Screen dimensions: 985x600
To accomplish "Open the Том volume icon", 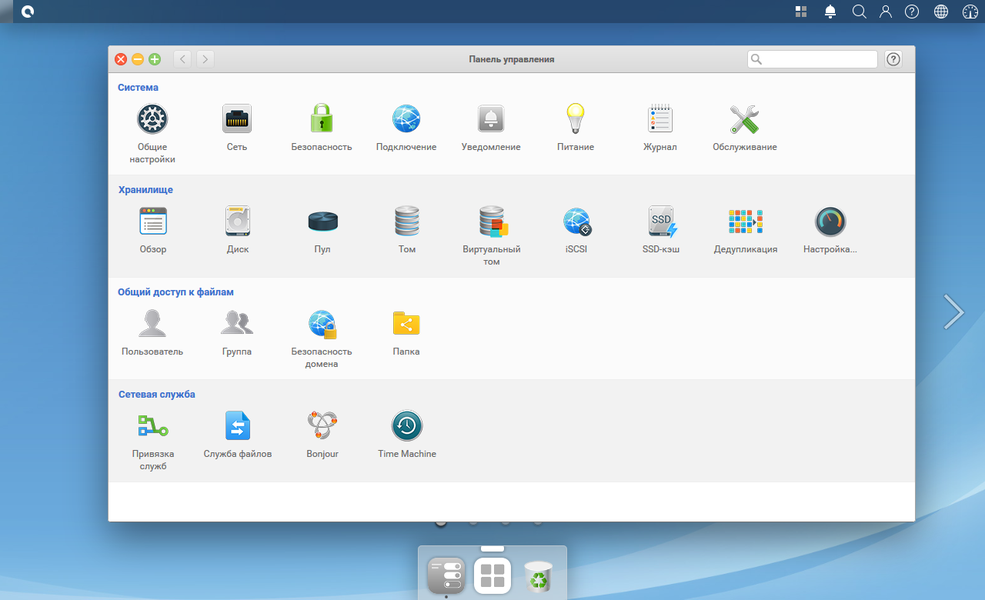I will [x=406, y=221].
